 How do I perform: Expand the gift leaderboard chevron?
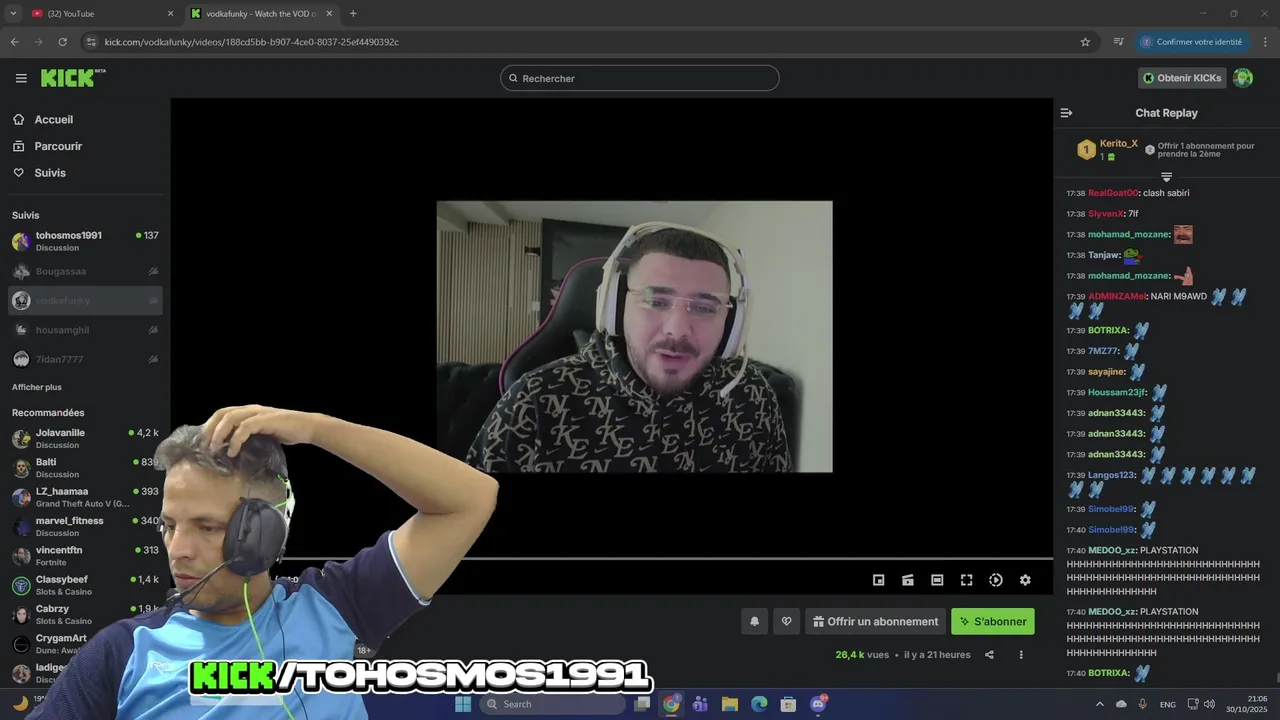coord(1166,177)
